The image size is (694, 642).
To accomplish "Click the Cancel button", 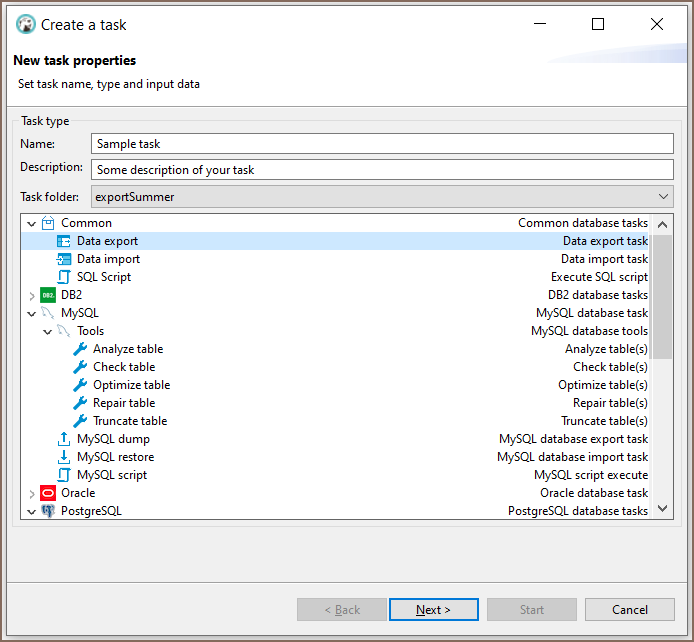I will pos(629,610).
